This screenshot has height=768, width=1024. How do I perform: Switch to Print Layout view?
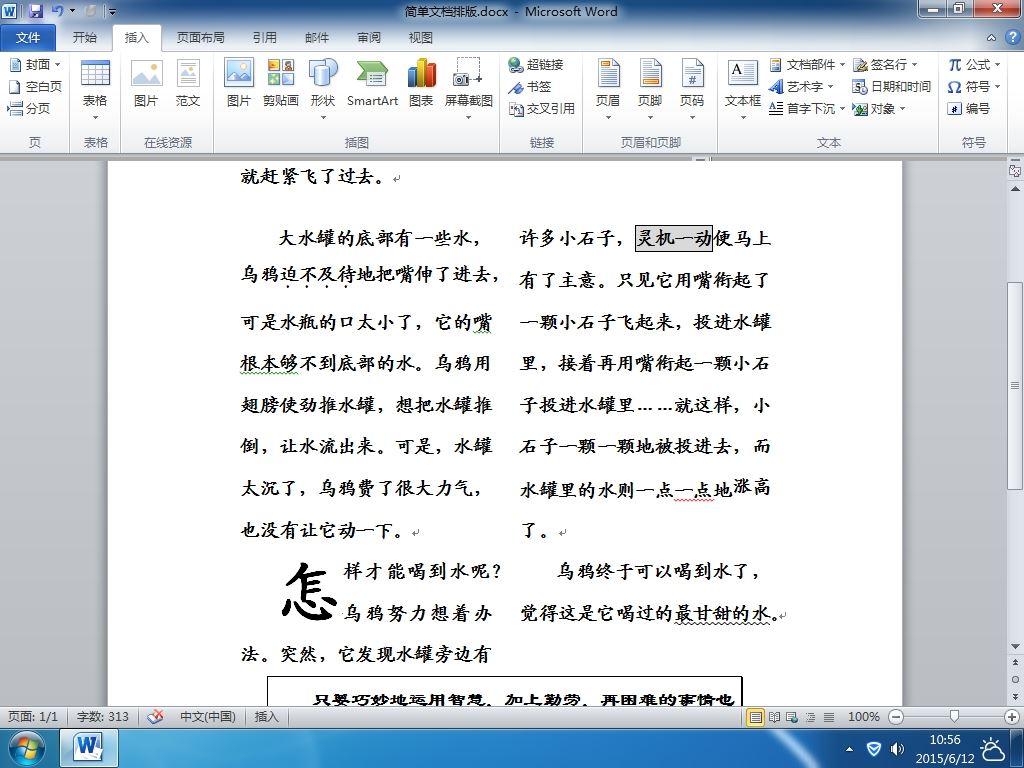755,717
